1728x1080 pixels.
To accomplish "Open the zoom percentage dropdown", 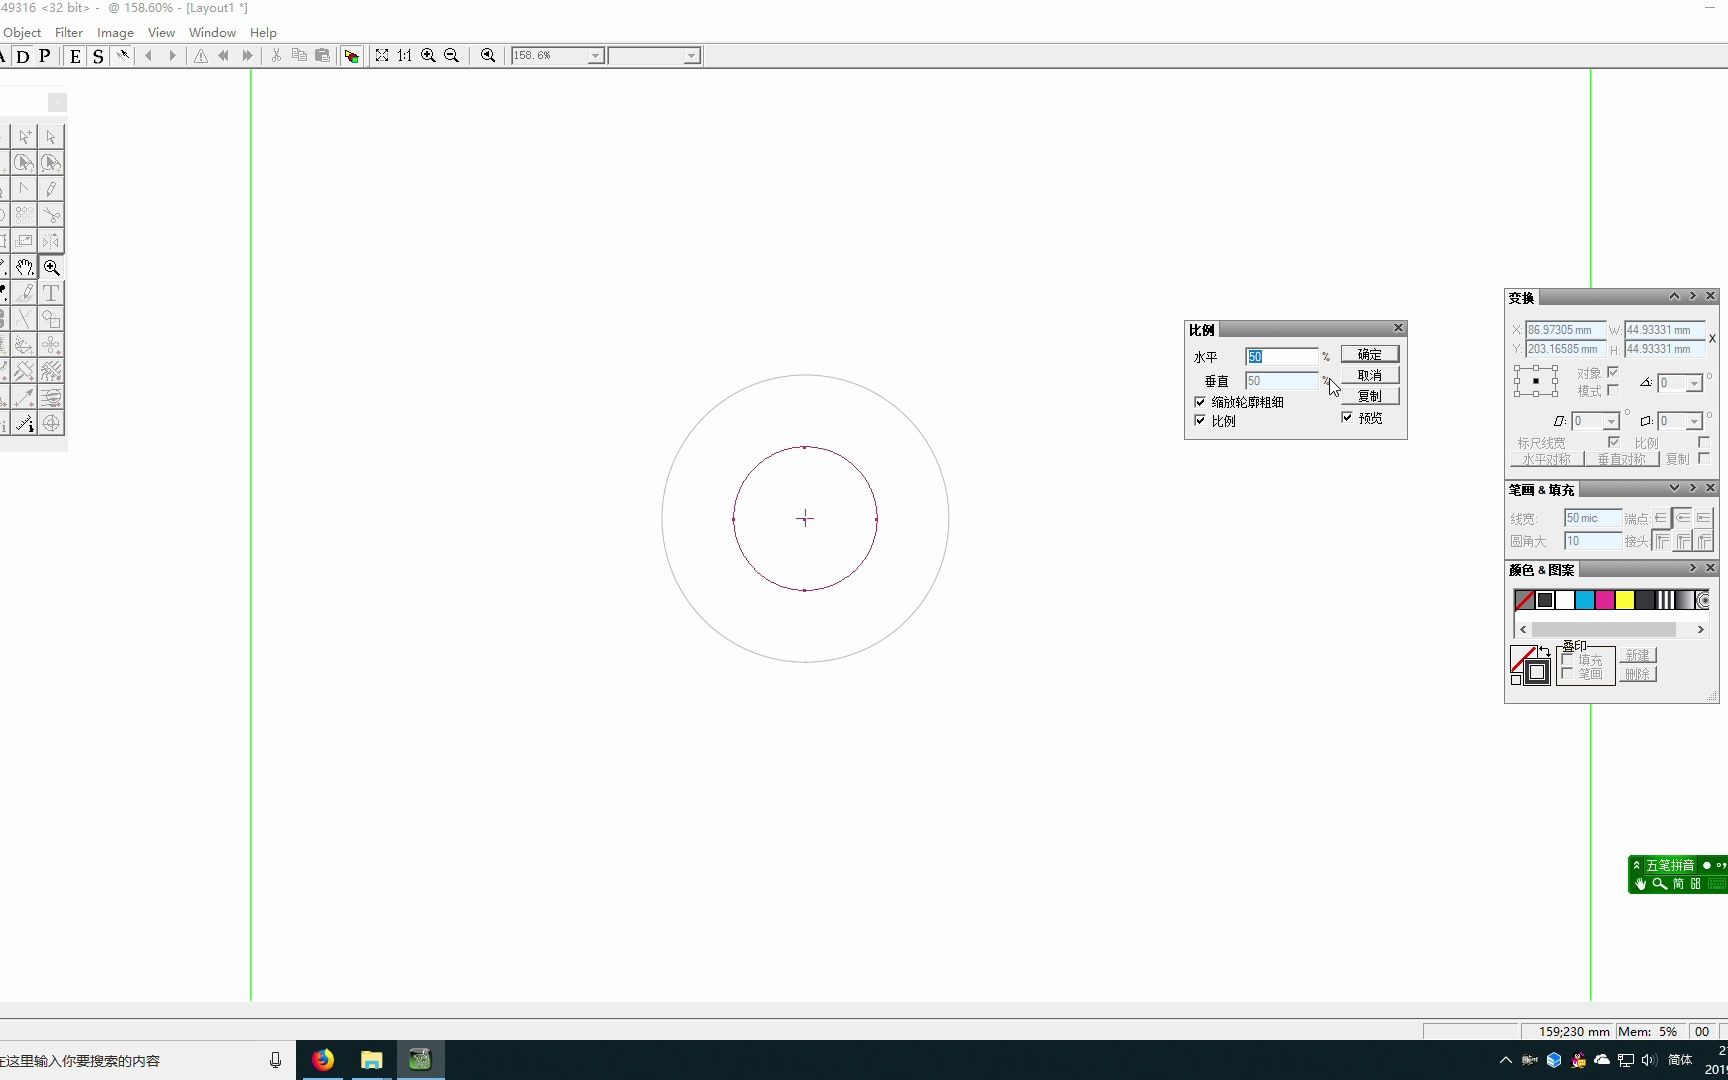I will coord(595,56).
